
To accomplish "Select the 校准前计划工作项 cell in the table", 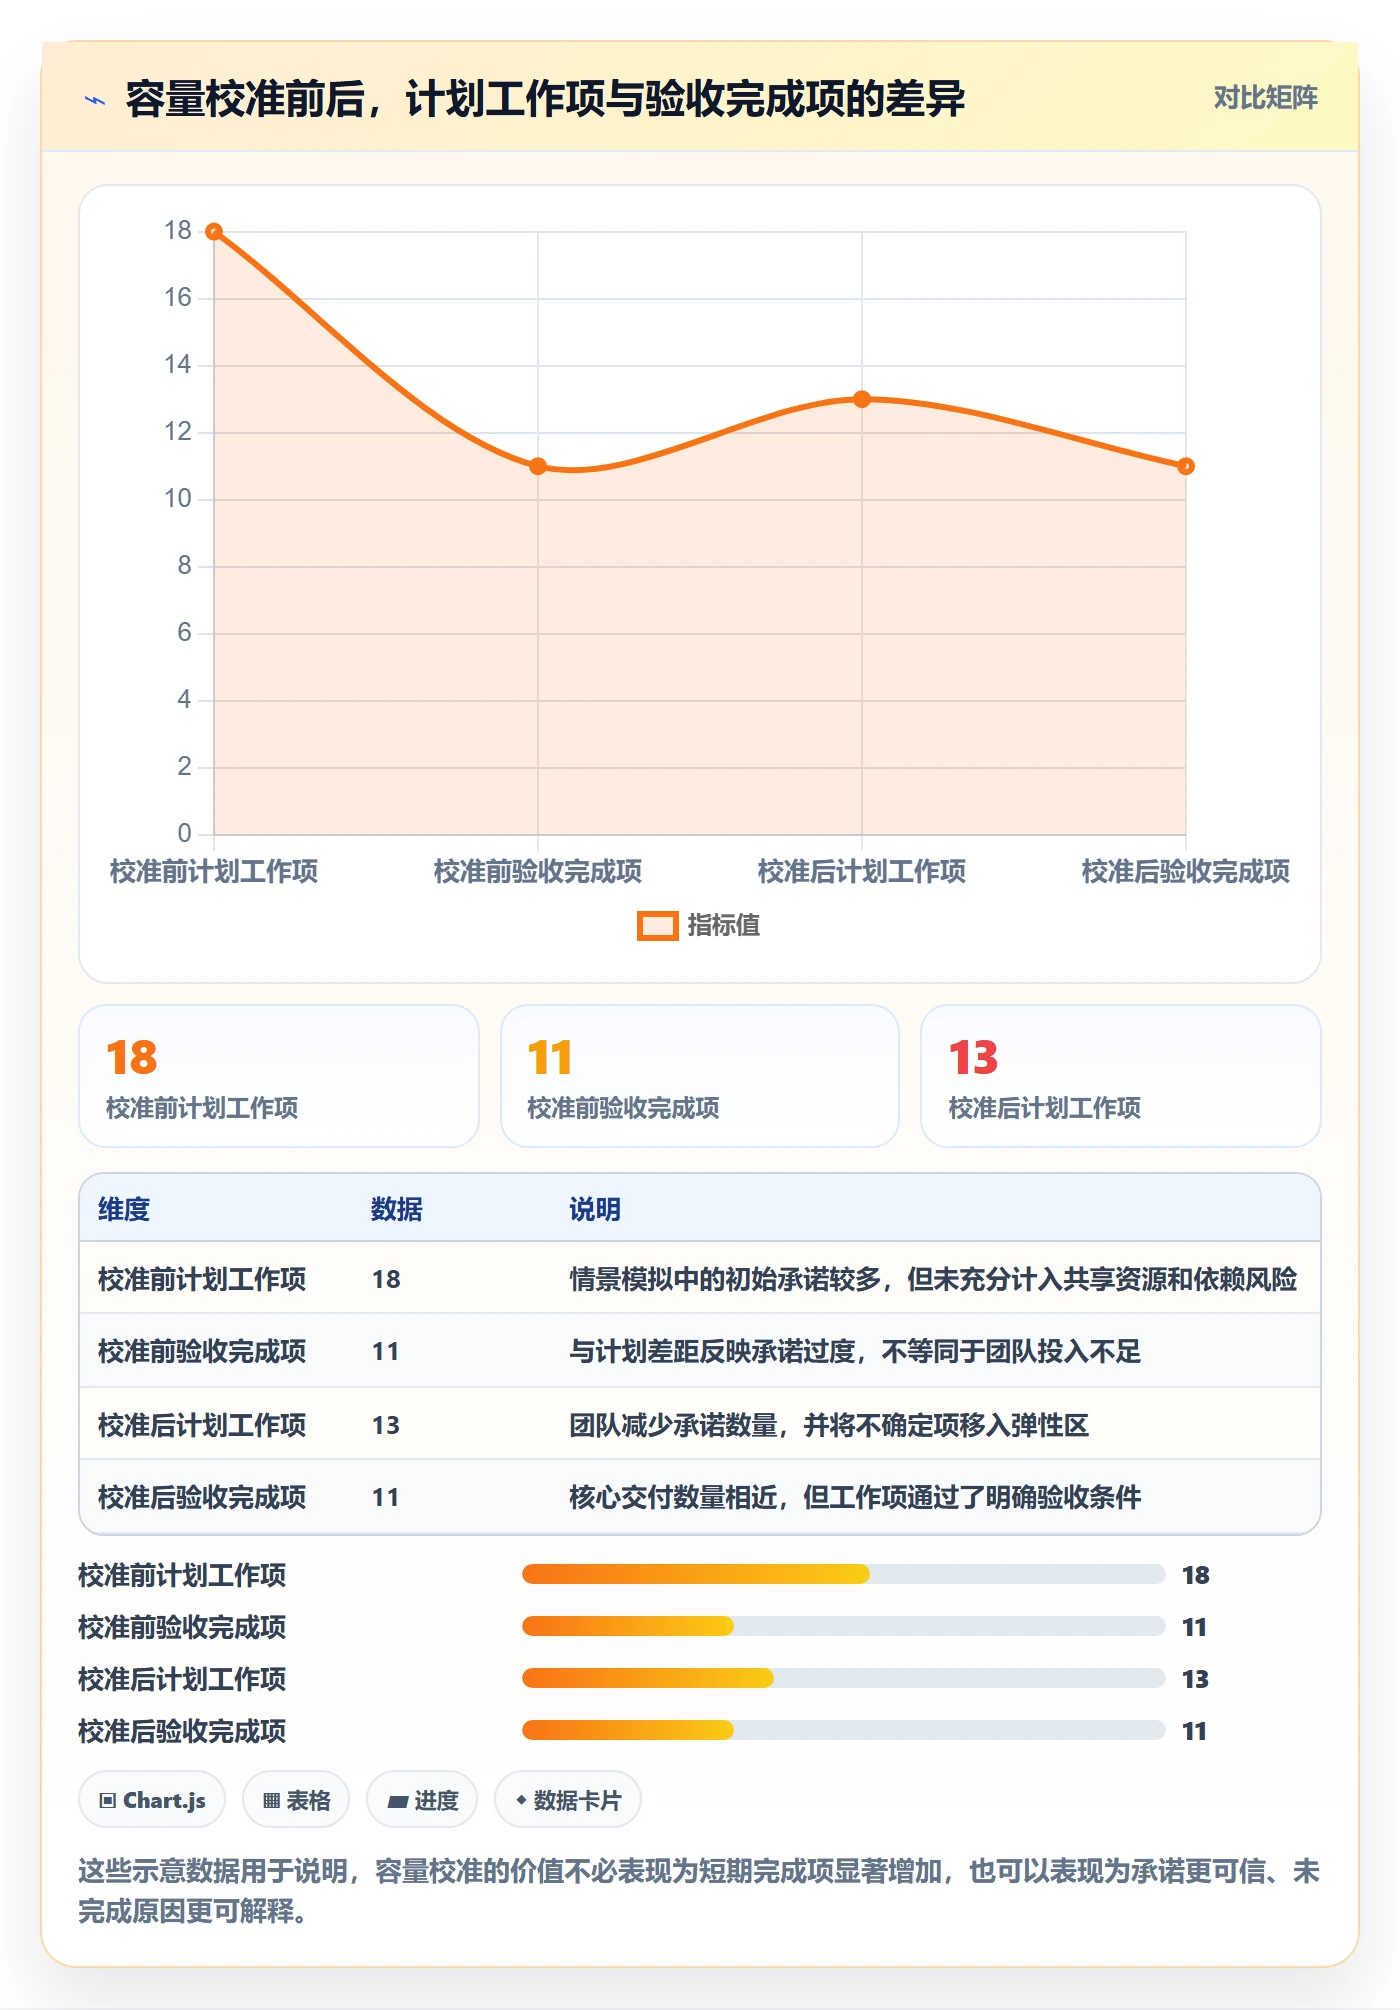I will pyautogui.click(x=202, y=1279).
